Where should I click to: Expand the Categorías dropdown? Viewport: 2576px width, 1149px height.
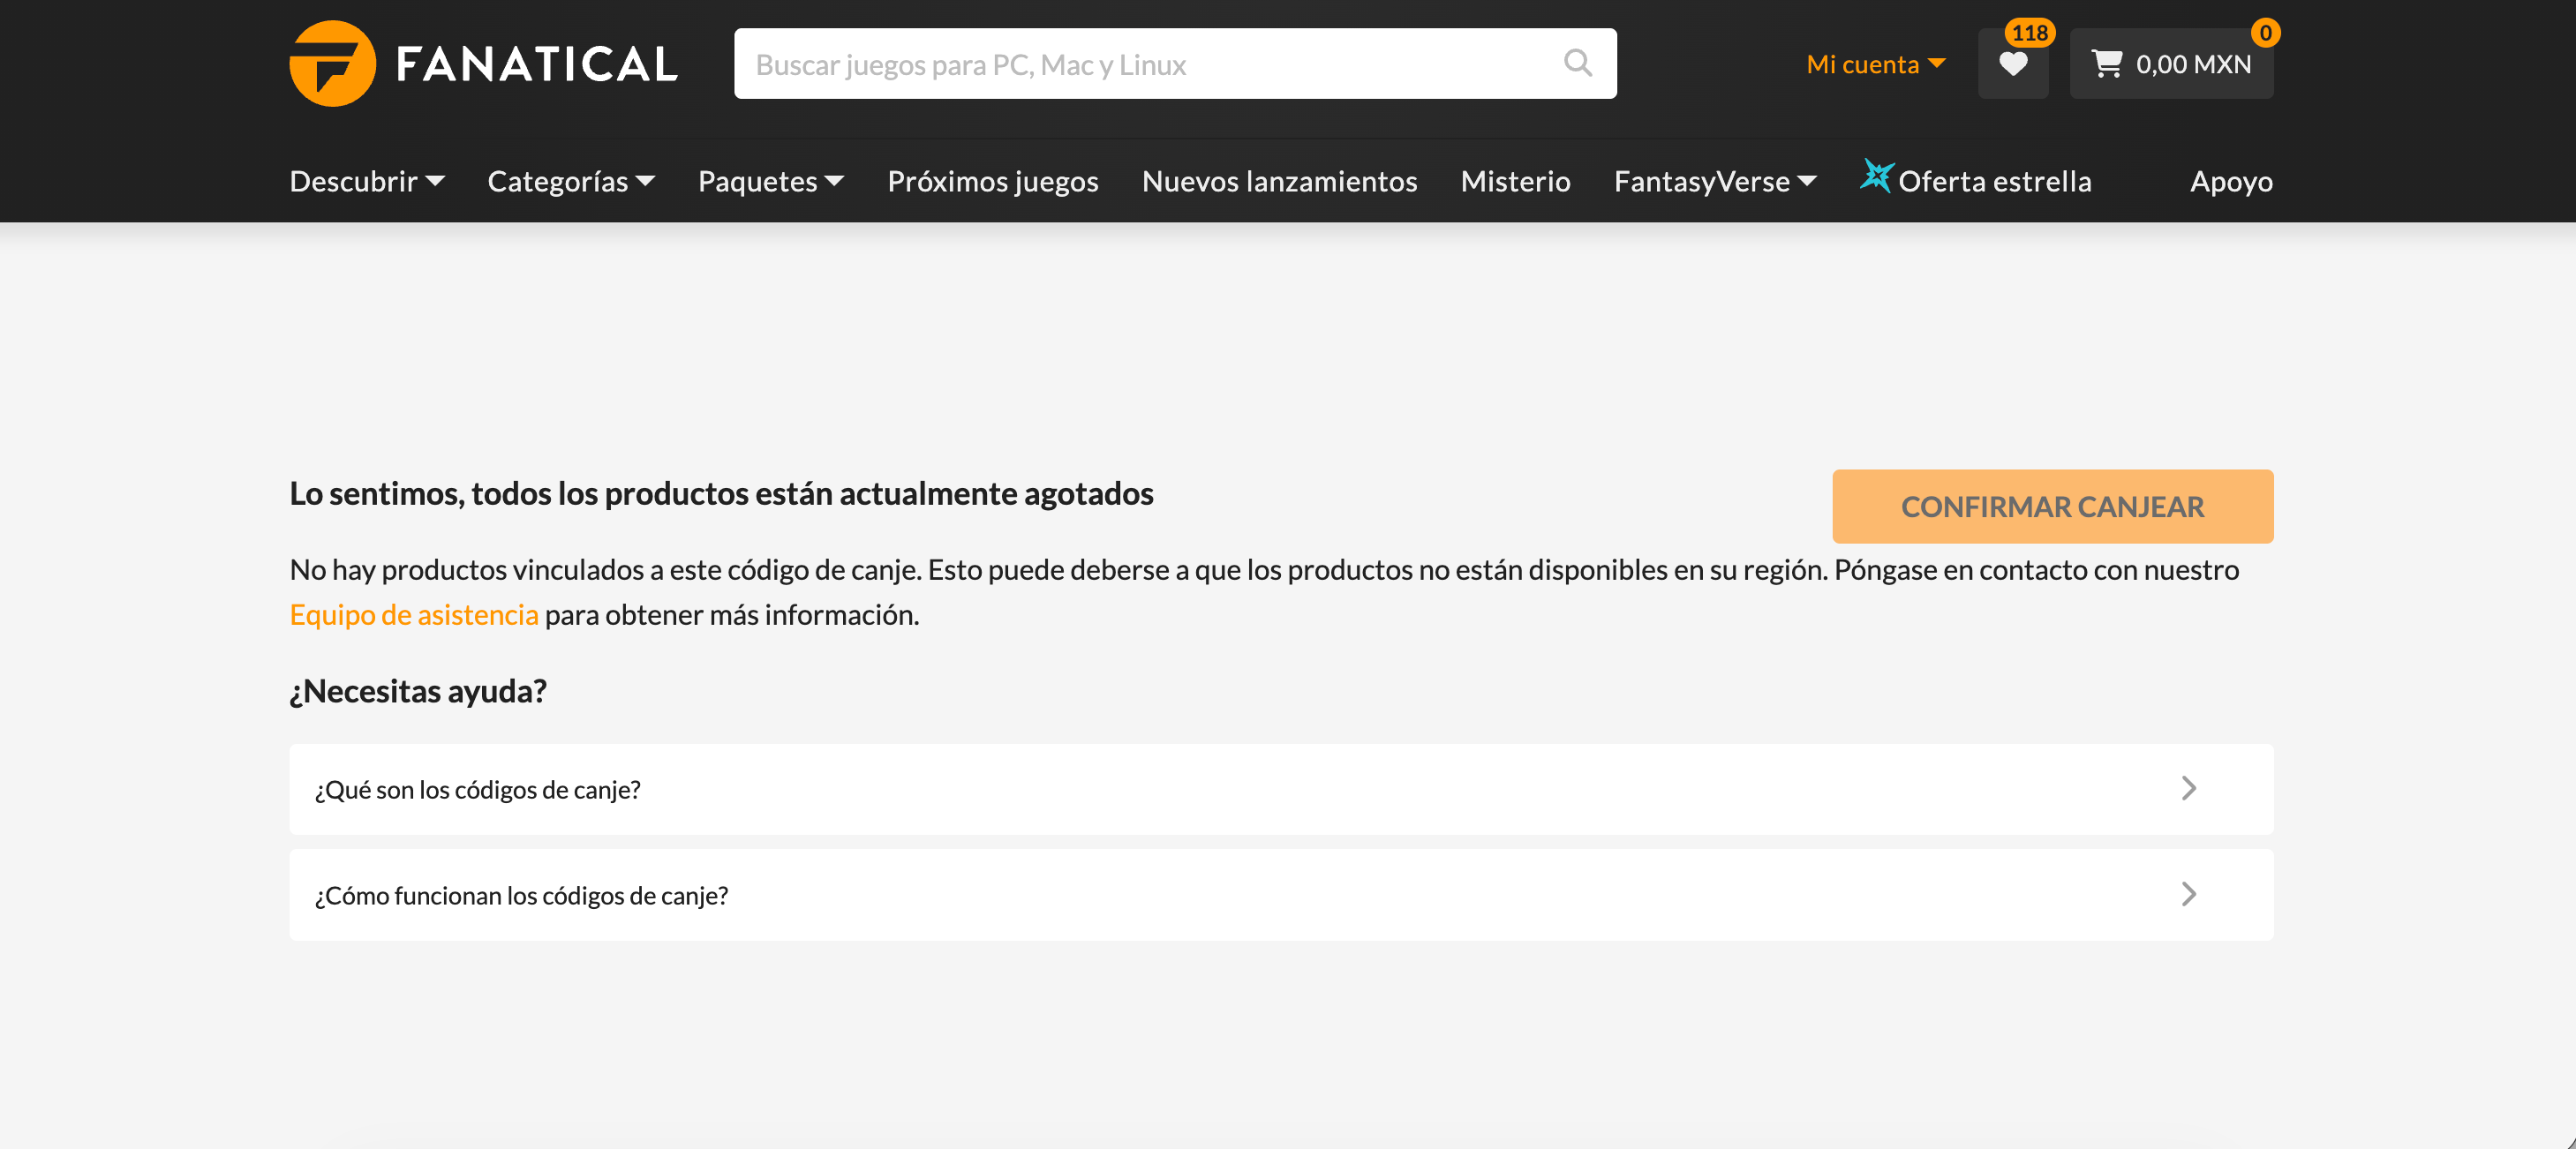(570, 181)
